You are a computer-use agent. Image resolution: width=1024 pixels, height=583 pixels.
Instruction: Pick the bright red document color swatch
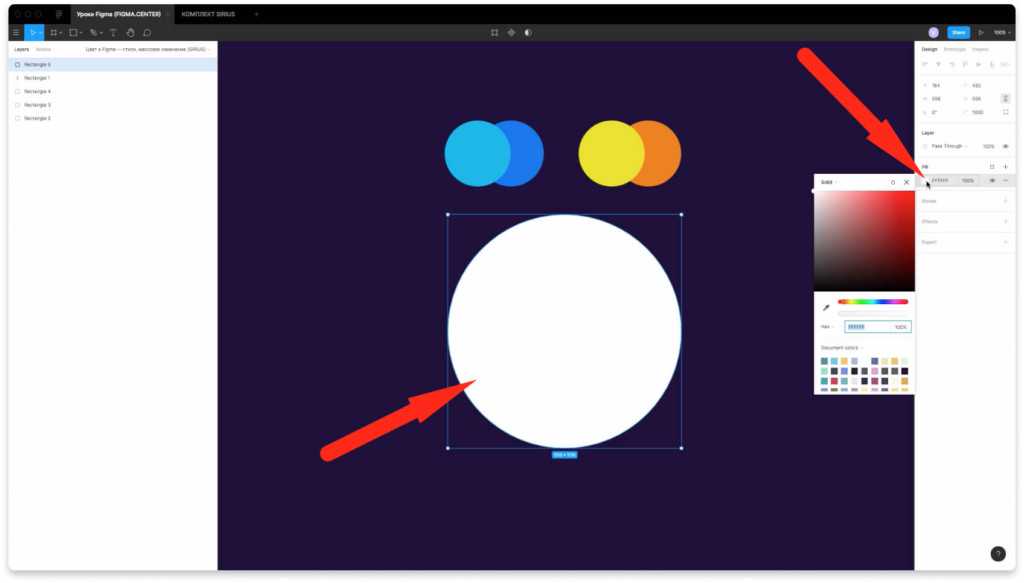pos(834,381)
